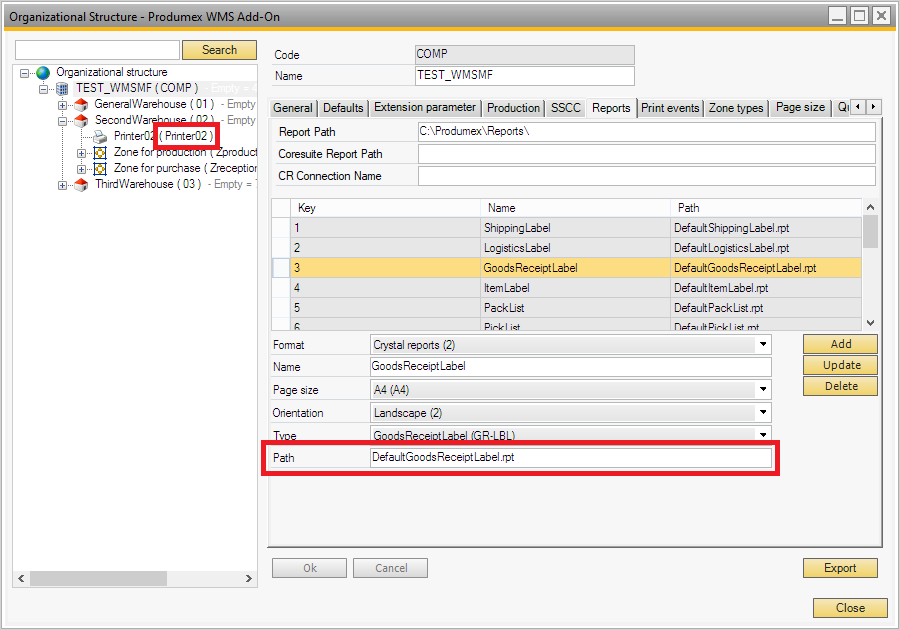This screenshot has width=900, height=630.
Task: Click the Zone for production icon
Action: [x=100, y=153]
